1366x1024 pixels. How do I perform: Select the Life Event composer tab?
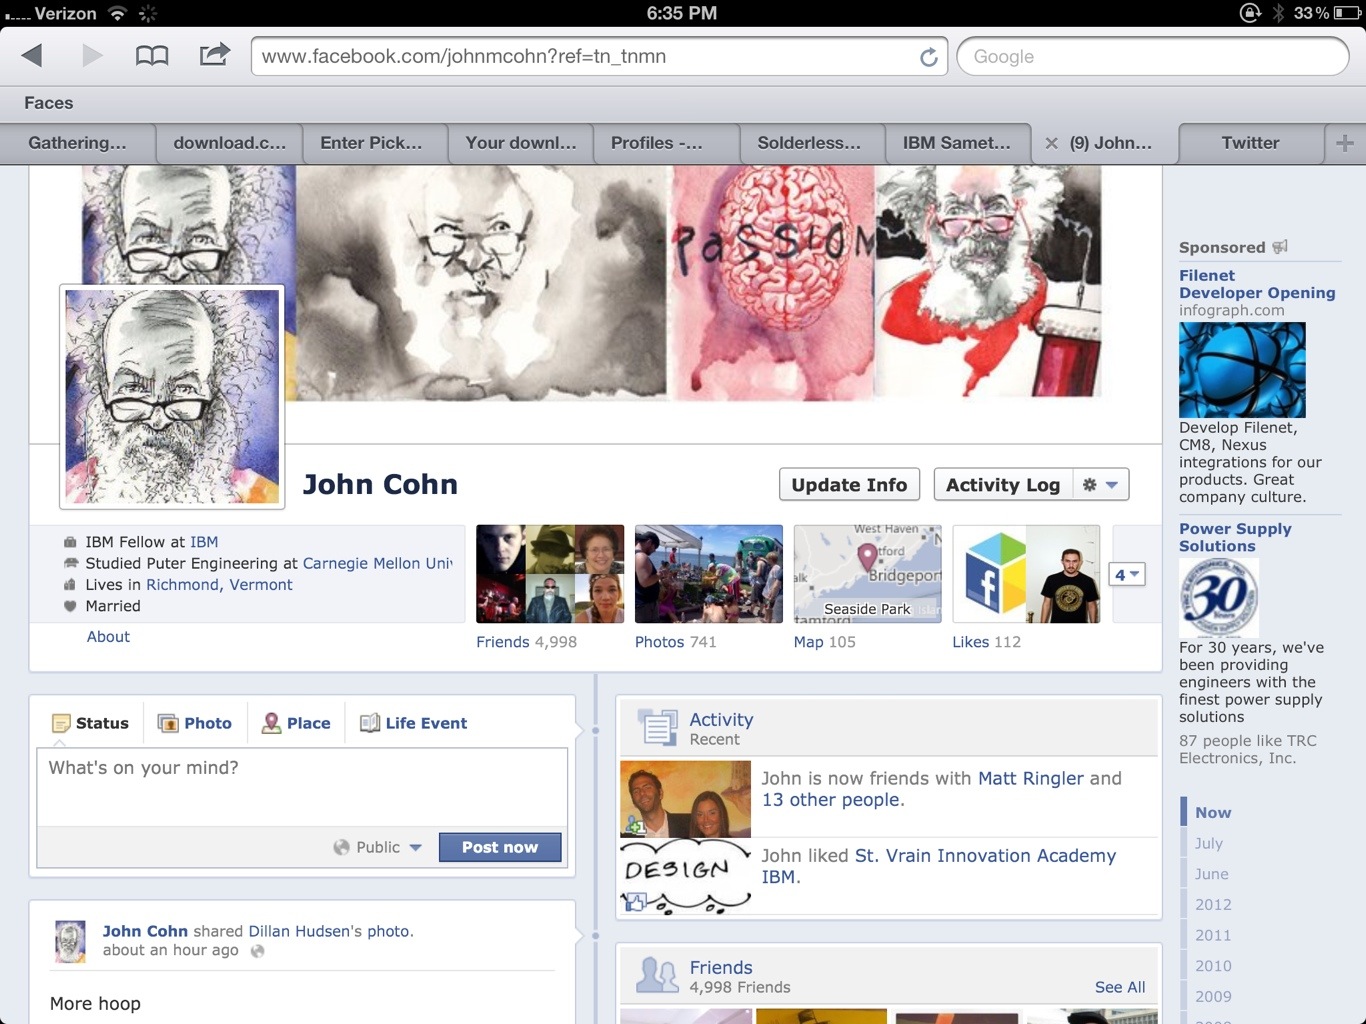414,723
